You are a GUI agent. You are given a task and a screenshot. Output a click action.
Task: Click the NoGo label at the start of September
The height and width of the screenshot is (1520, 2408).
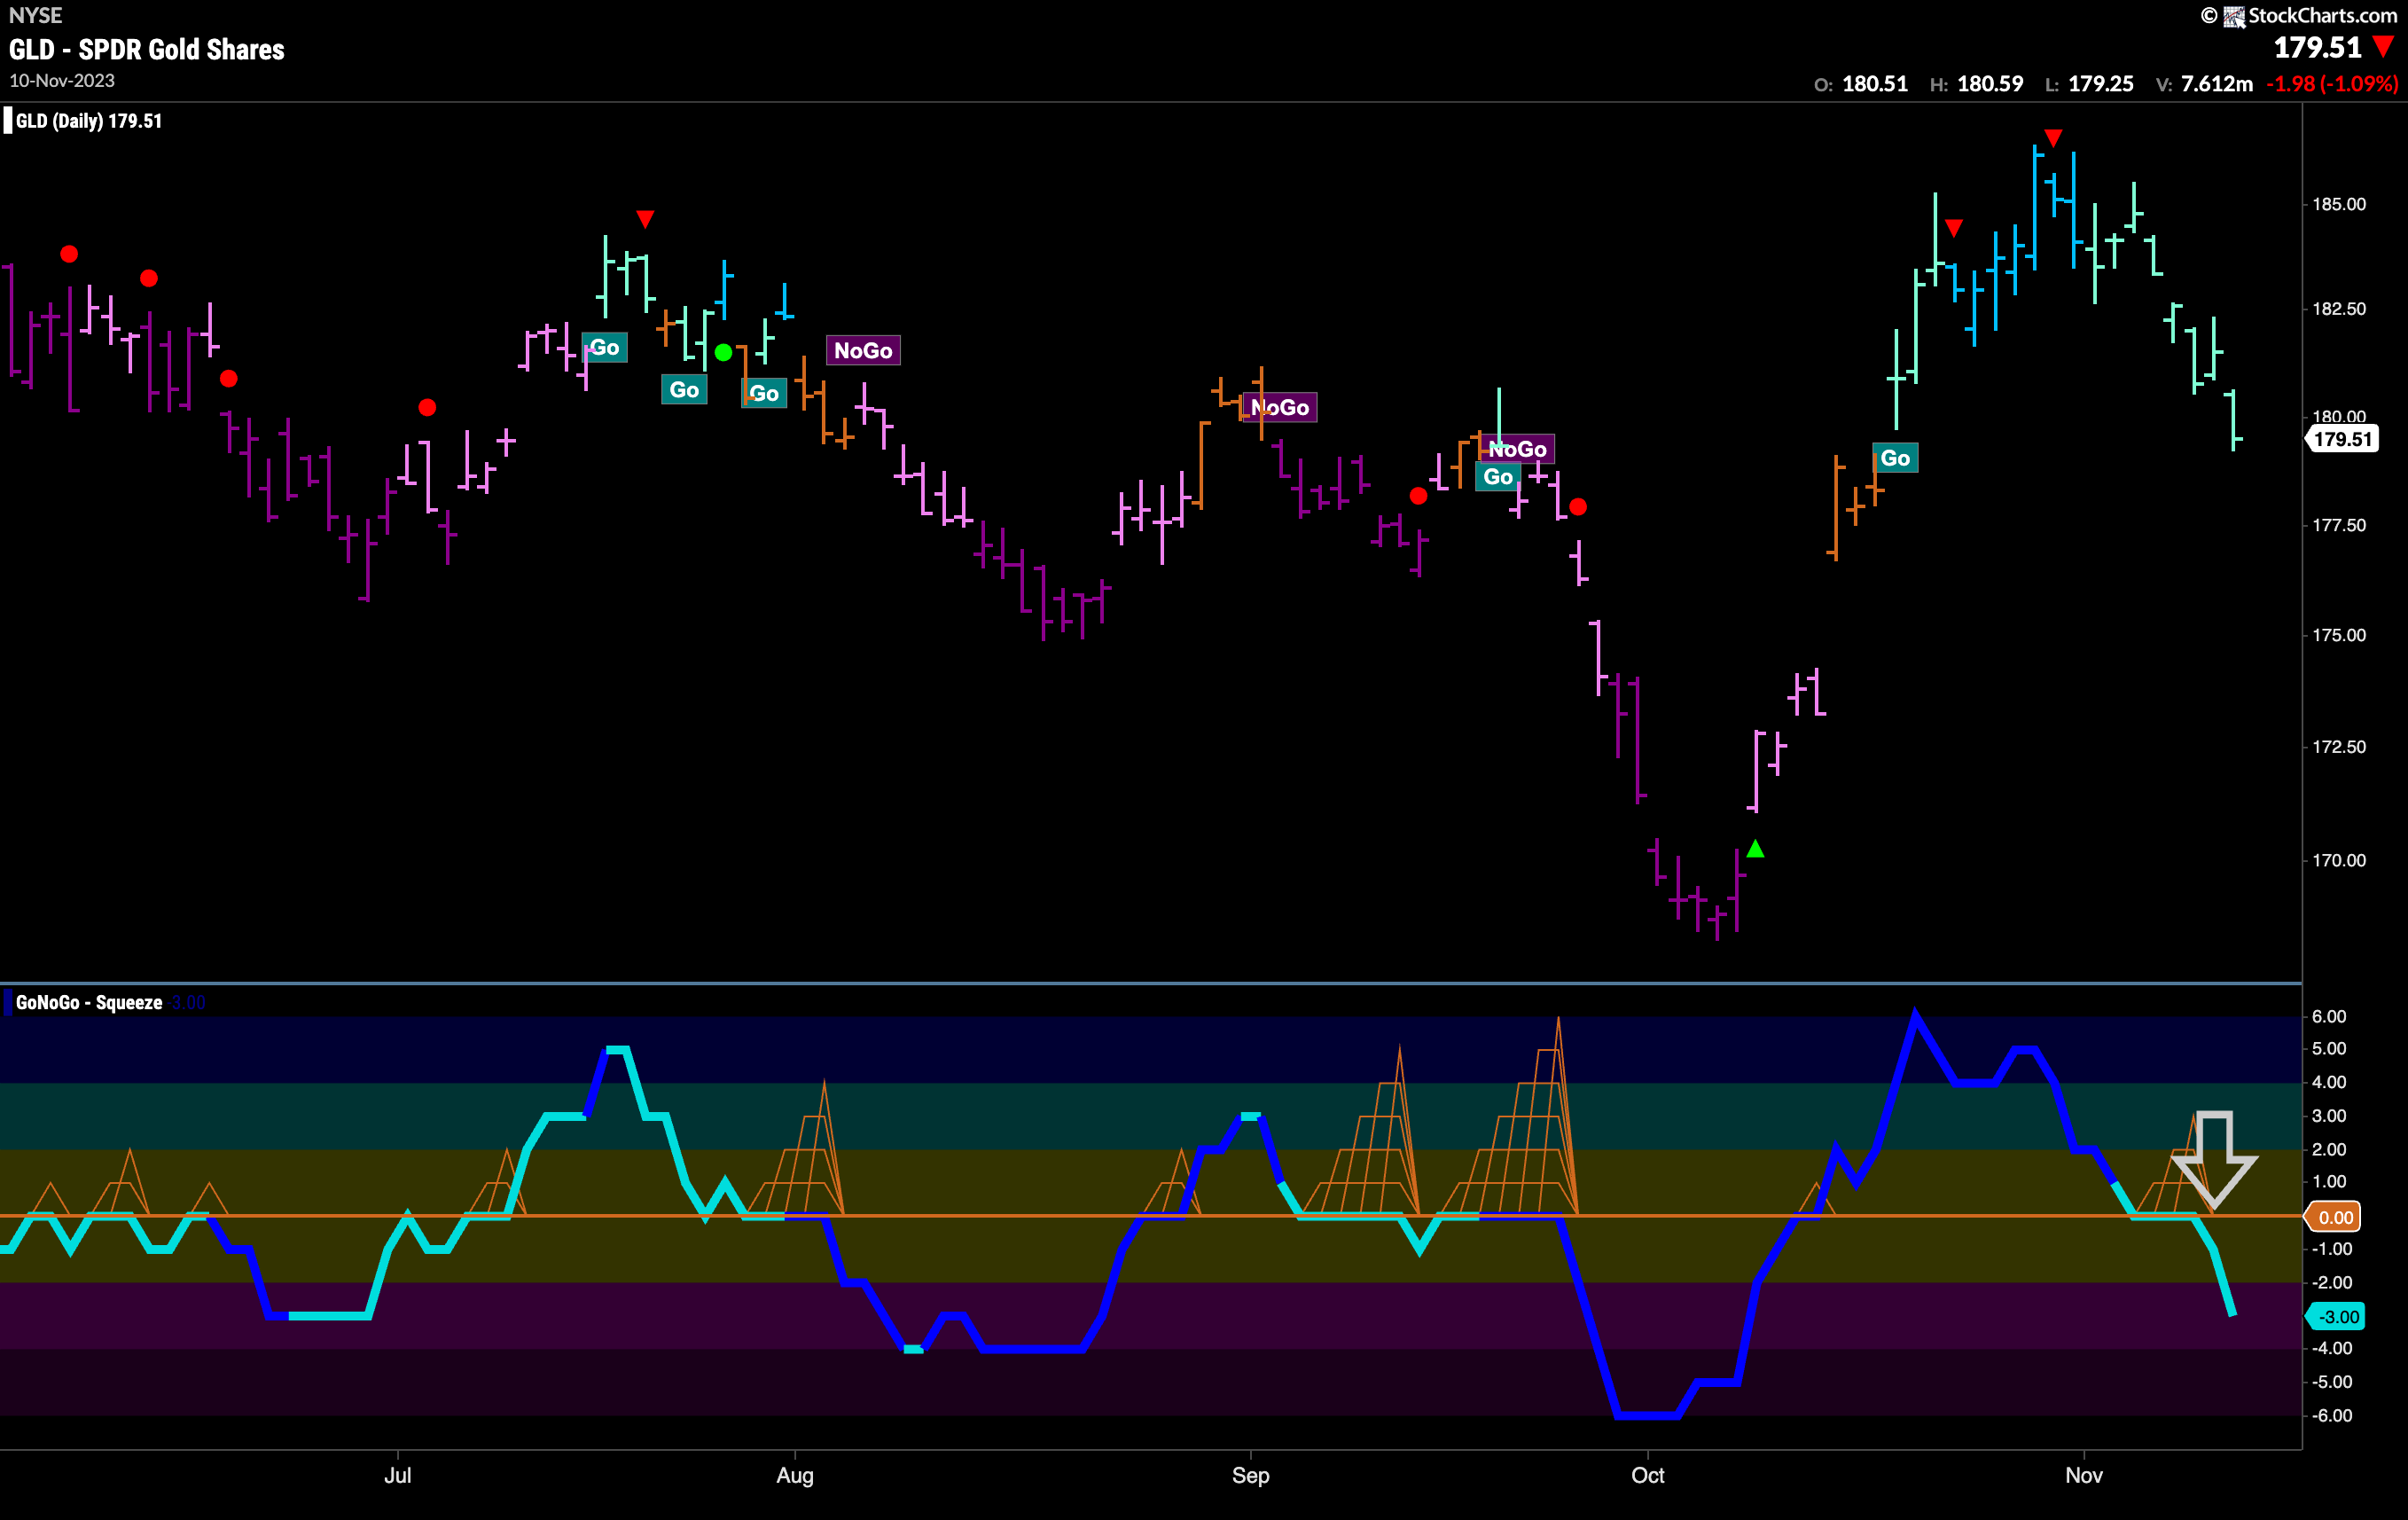1280,407
